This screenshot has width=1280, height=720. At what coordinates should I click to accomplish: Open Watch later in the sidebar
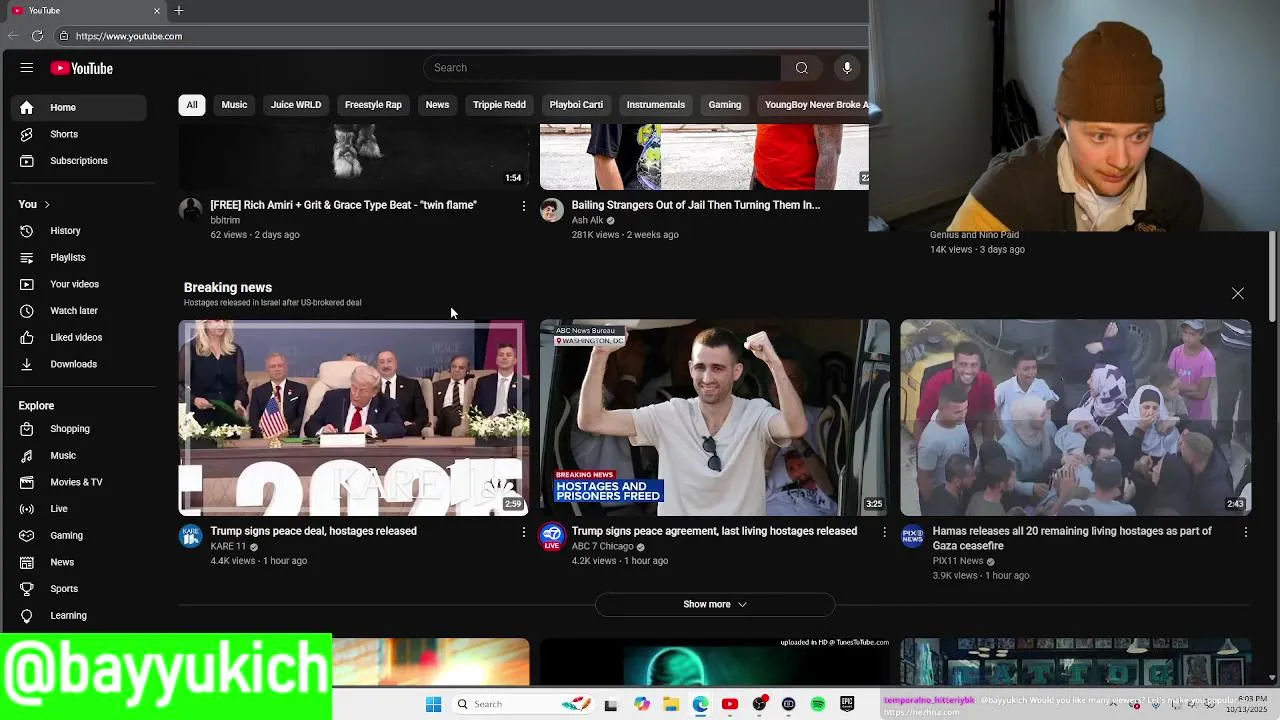81,311
